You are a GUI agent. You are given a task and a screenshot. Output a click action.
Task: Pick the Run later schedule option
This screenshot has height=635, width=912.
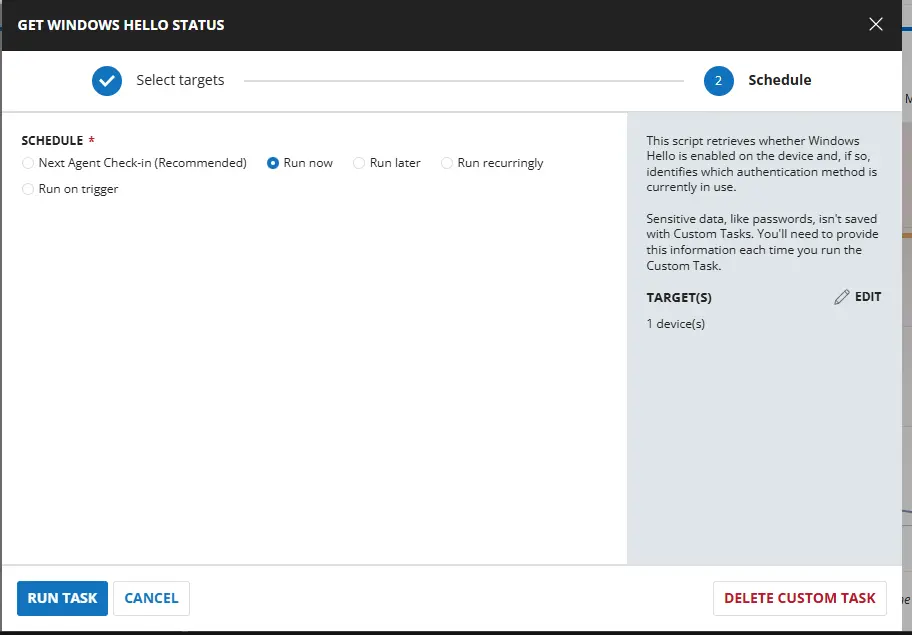(359, 163)
